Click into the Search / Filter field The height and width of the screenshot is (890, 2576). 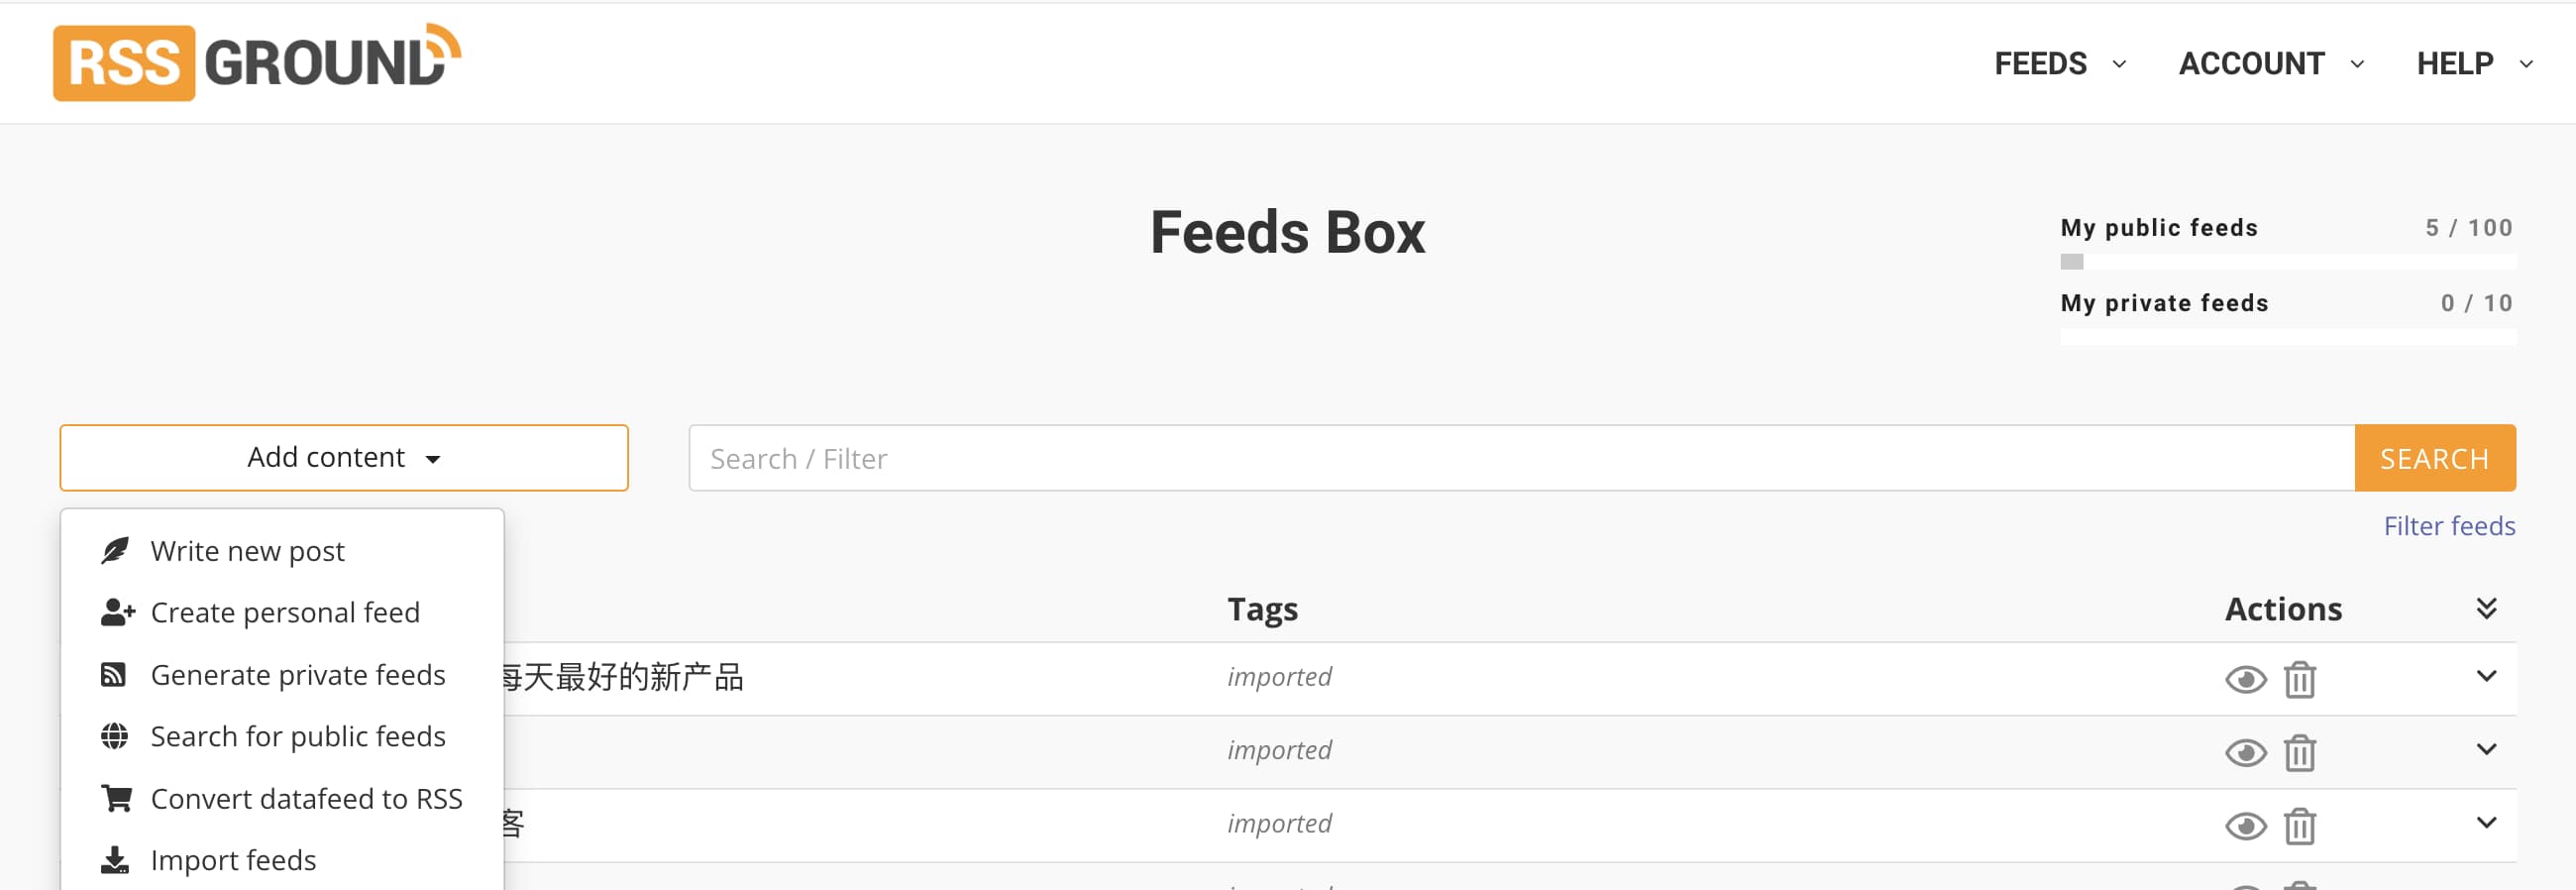pyautogui.click(x=1520, y=459)
